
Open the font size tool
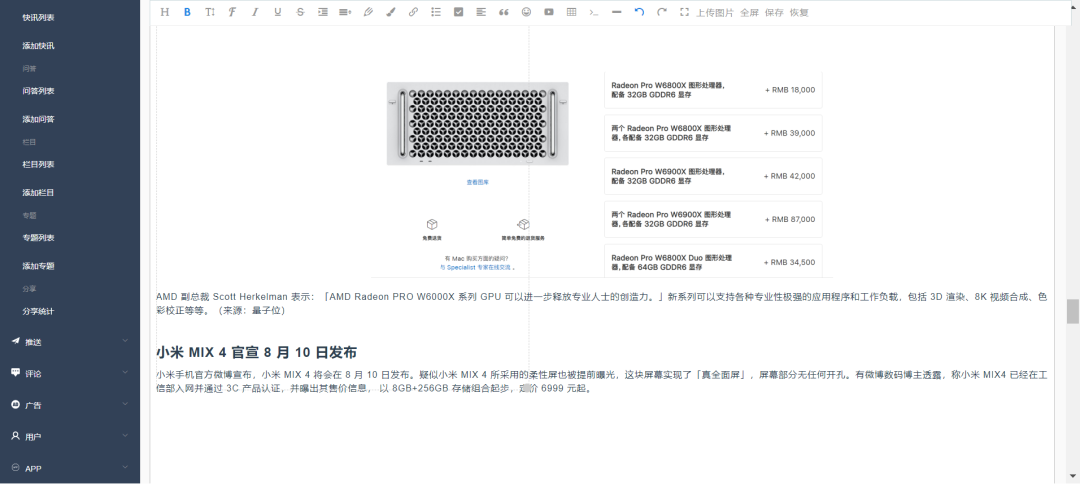pyautogui.click(x=210, y=12)
